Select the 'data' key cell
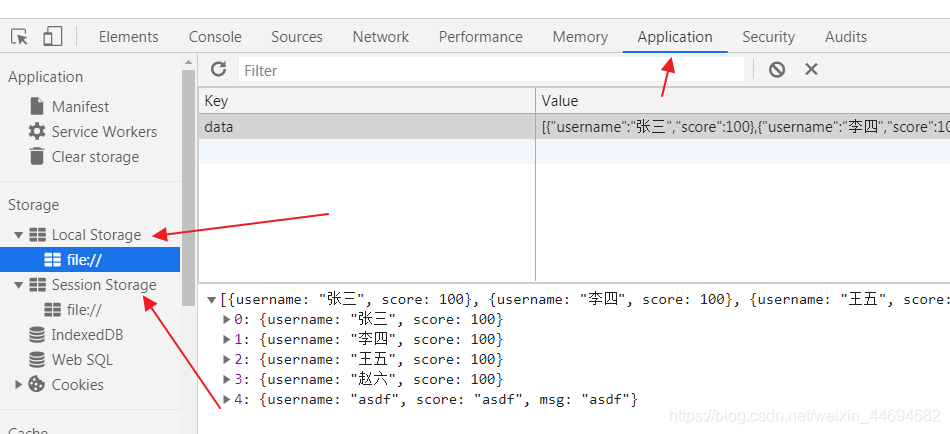The height and width of the screenshot is (434, 950). click(x=367, y=127)
